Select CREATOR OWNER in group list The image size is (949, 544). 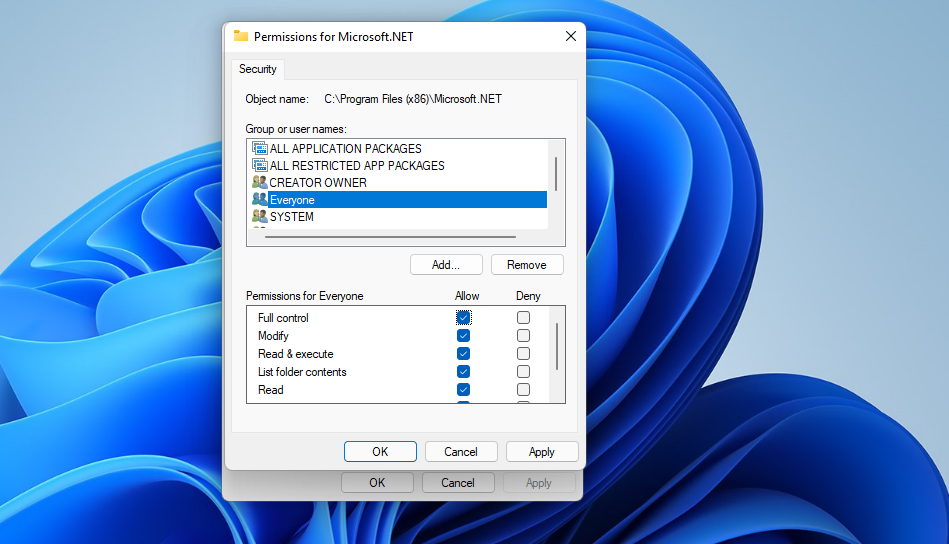coord(399,182)
